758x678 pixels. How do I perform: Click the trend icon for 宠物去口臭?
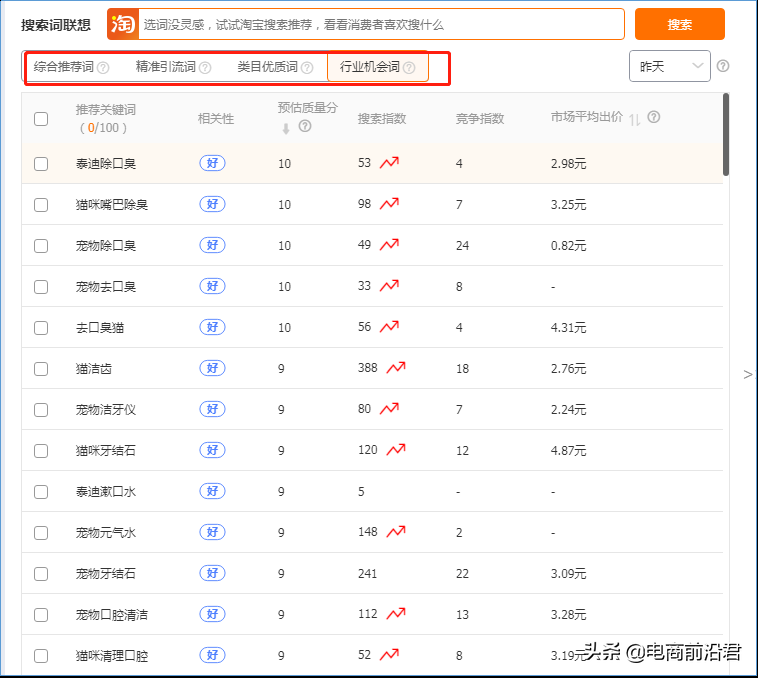389,286
